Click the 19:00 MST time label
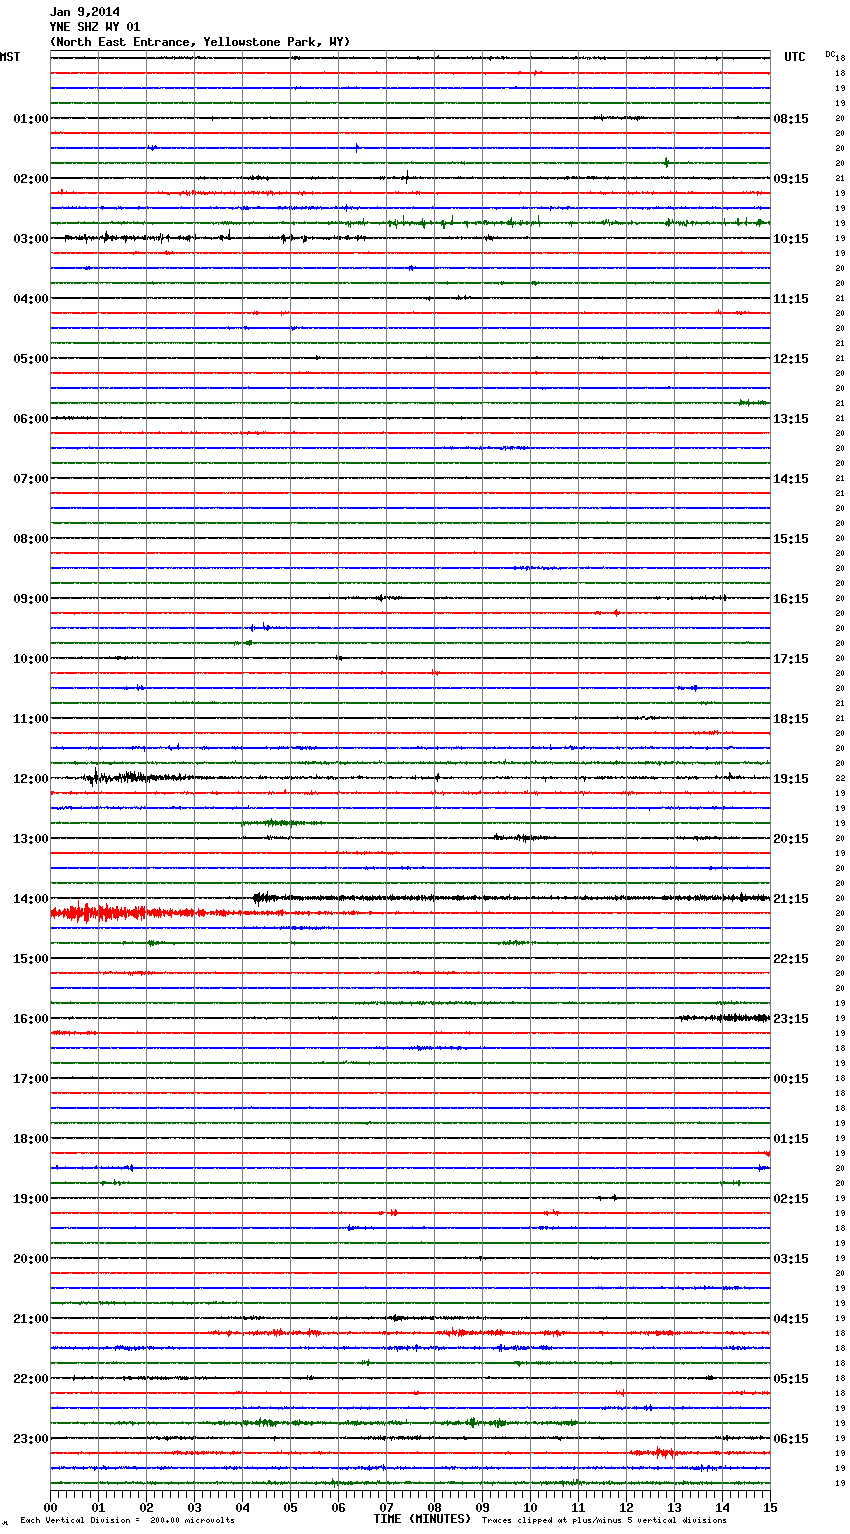The image size is (850, 1534). [31, 1199]
